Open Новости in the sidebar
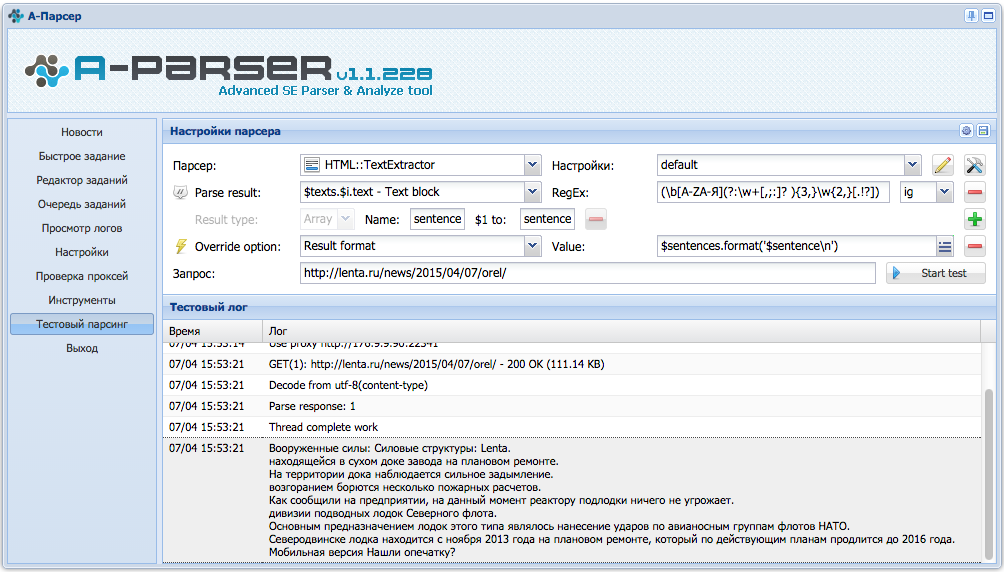This screenshot has height=572, width=1004. [82, 132]
